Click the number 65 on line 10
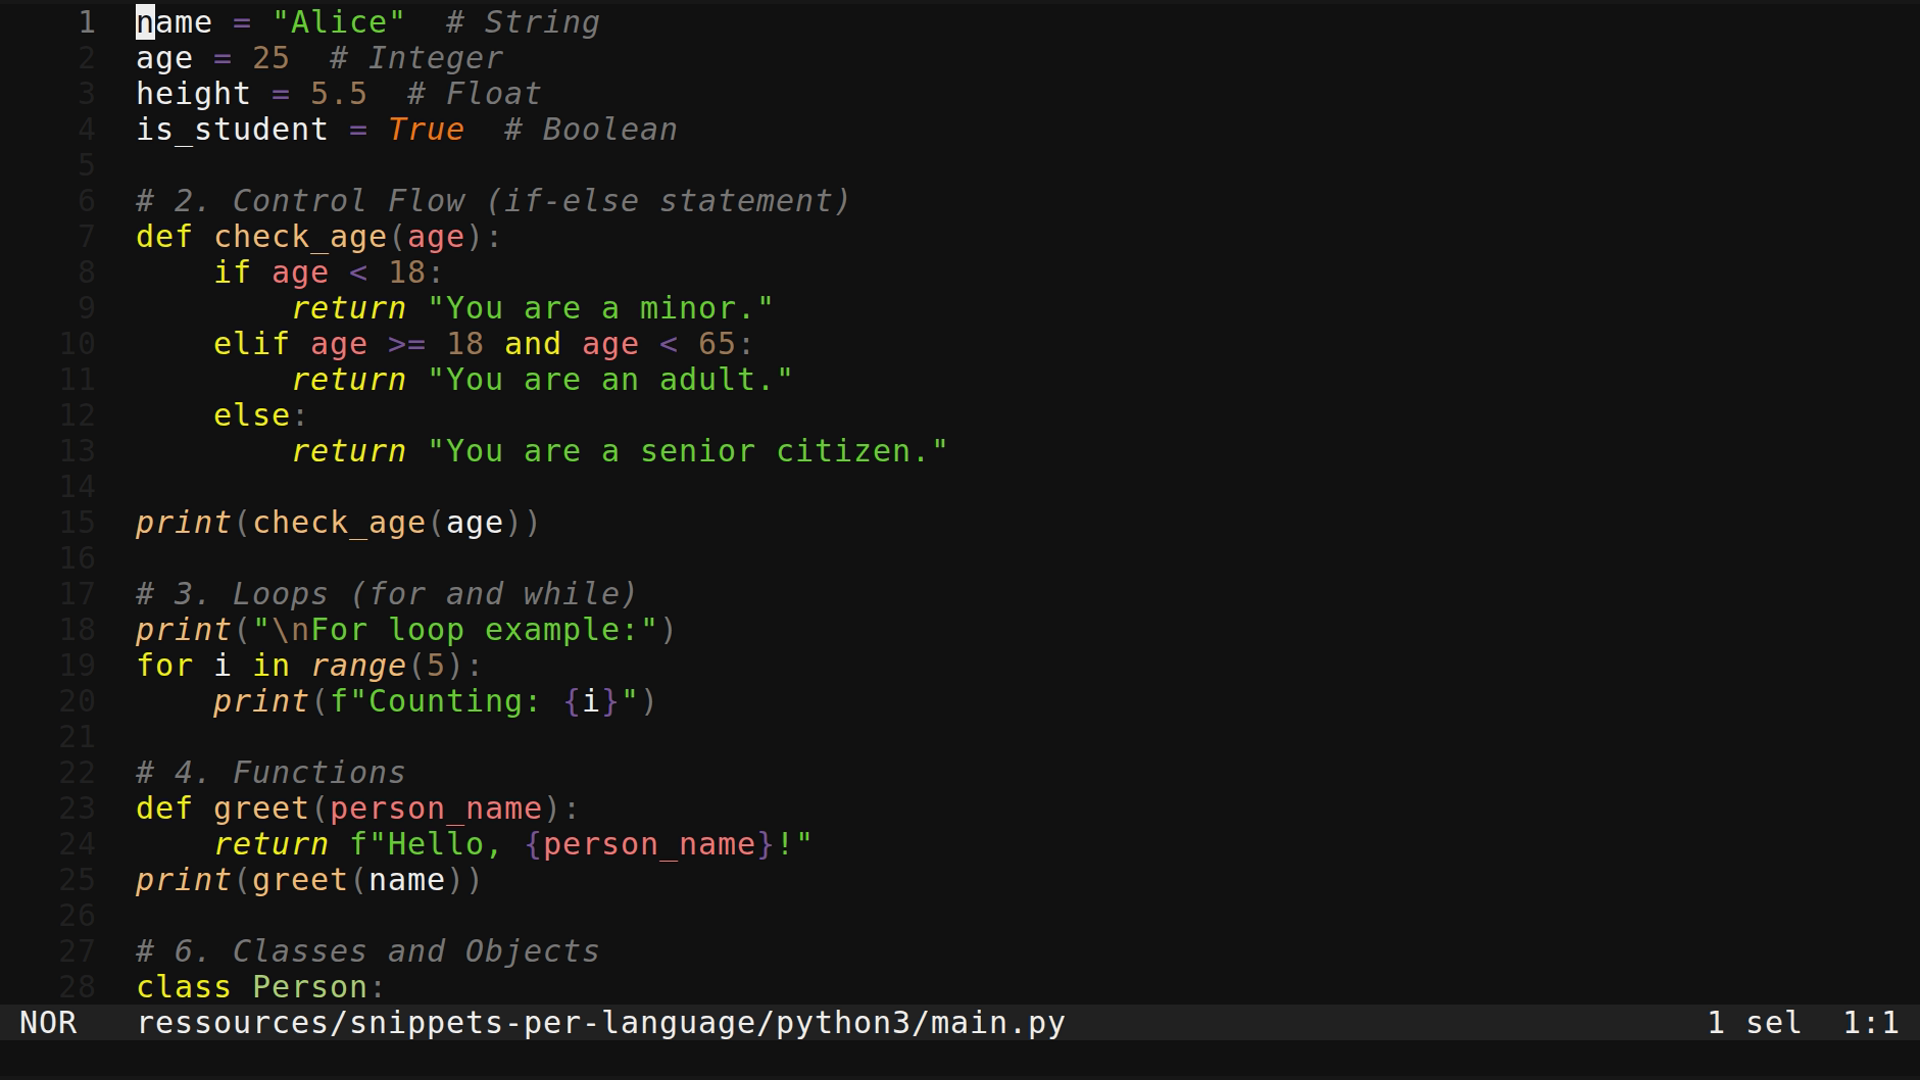Viewport: 1920px width, 1080px height. (716, 344)
